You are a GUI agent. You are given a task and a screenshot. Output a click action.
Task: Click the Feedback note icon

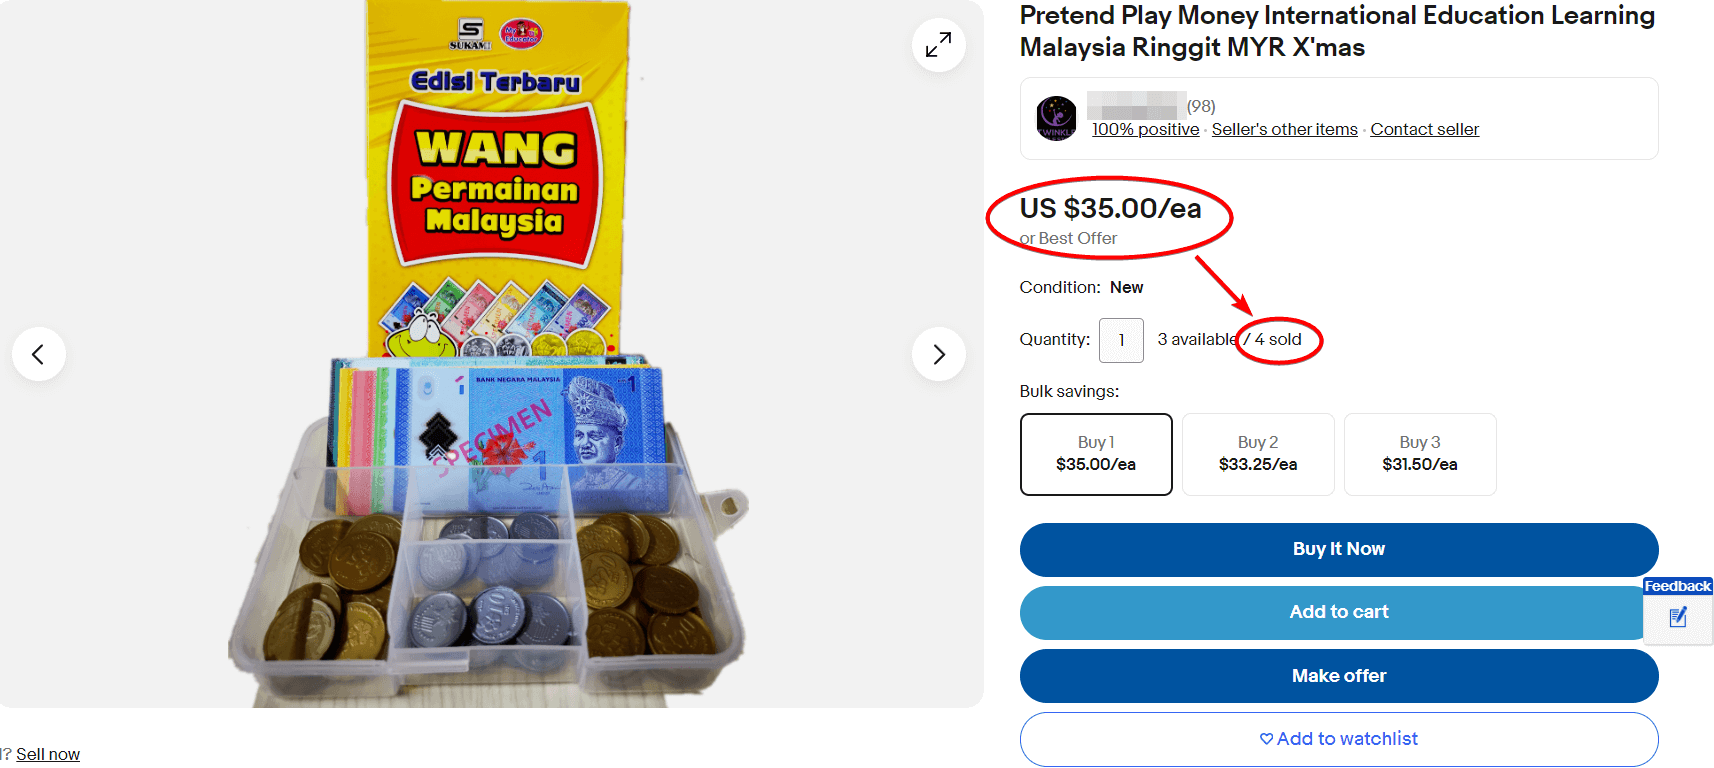click(x=1678, y=618)
